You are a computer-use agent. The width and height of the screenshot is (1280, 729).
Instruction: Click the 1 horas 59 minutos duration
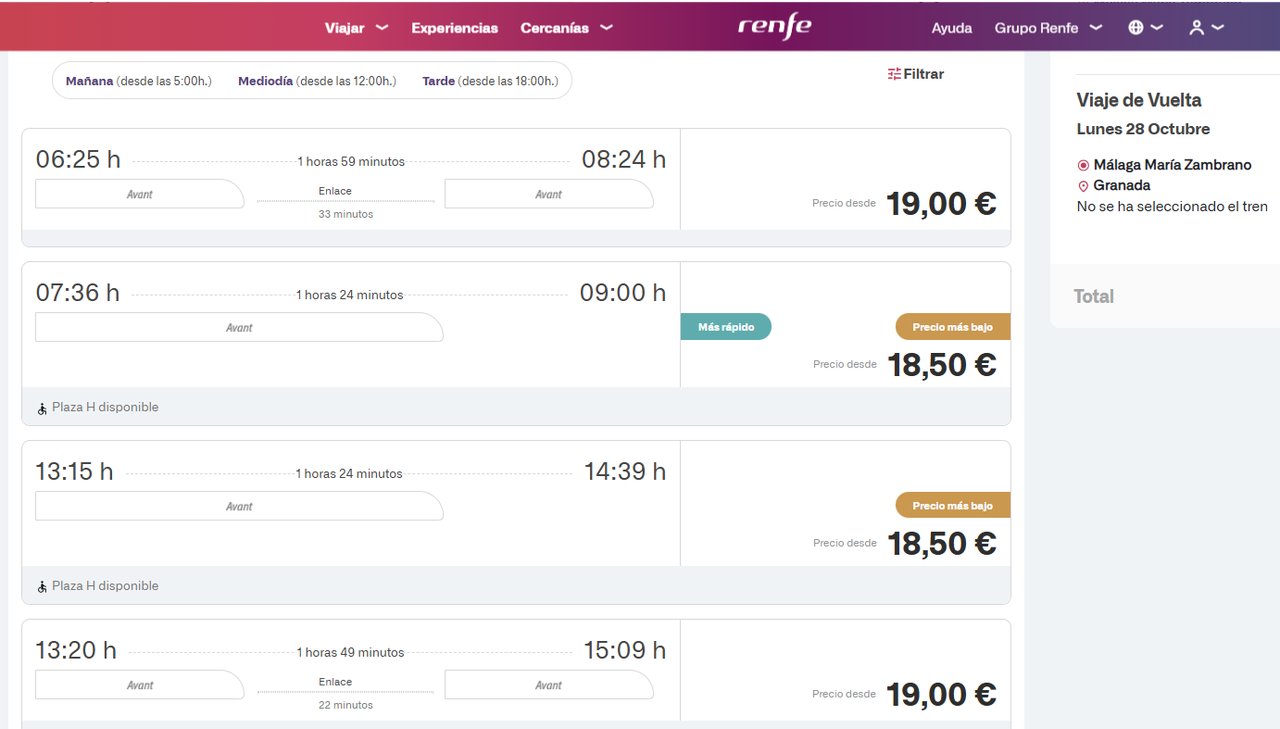(351, 162)
